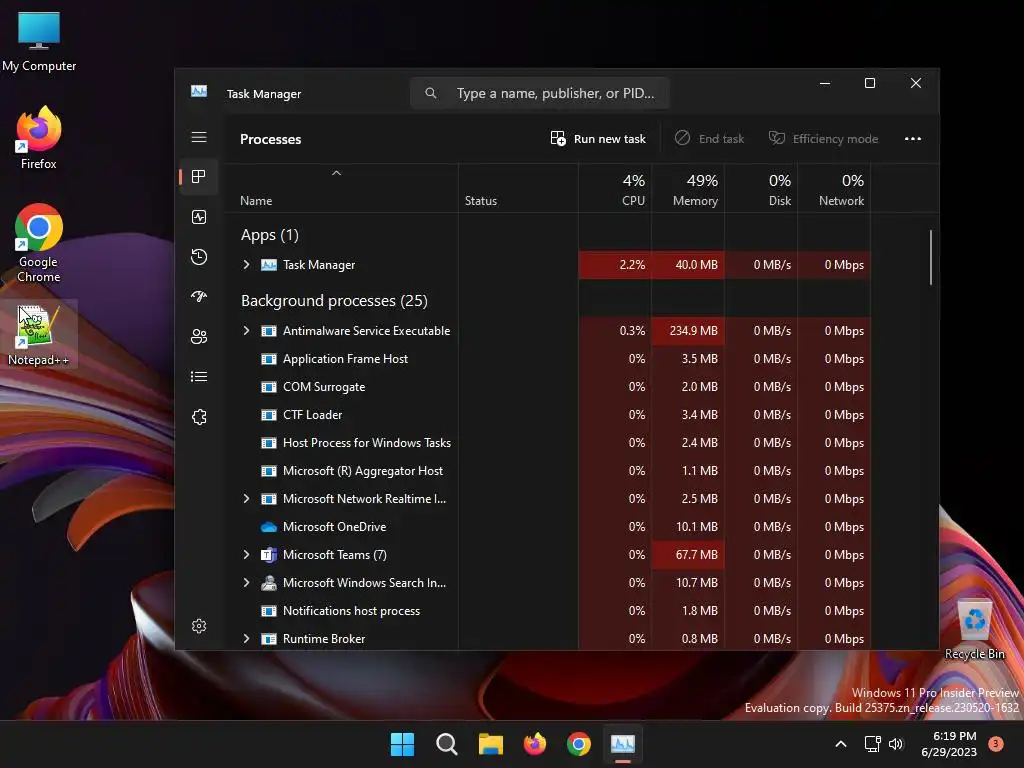This screenshot has width=1024, height=768.
Task: Click the 234.9 MB memory cell
Action: (688, 330)
